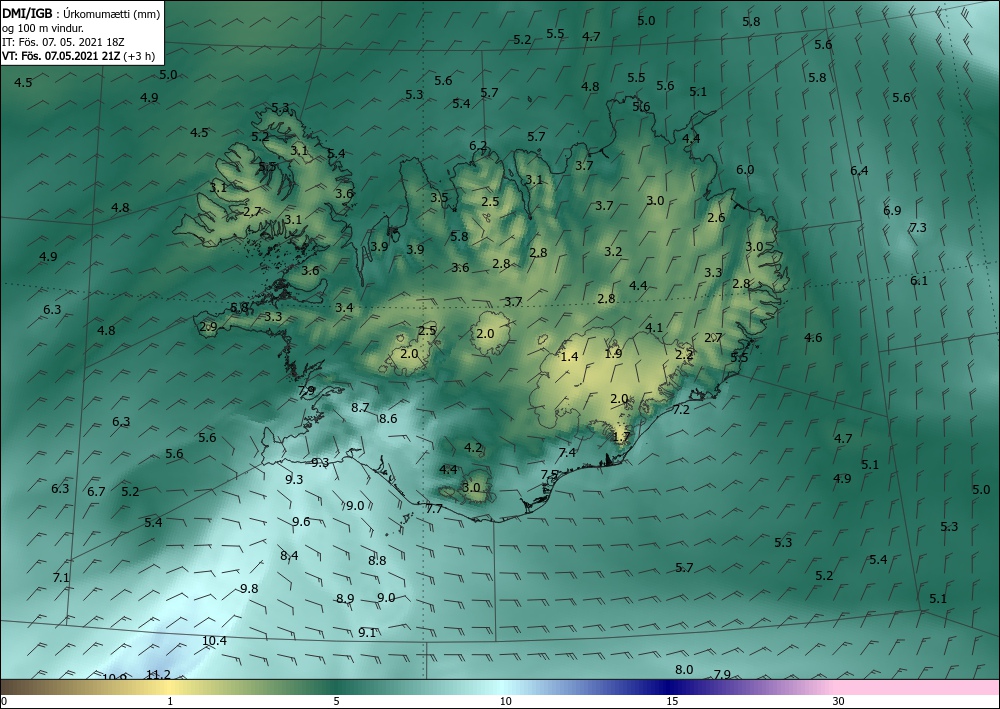Click the 10.4 value on the map
This screenshot has width=1000, height=709.
[214, 641]
